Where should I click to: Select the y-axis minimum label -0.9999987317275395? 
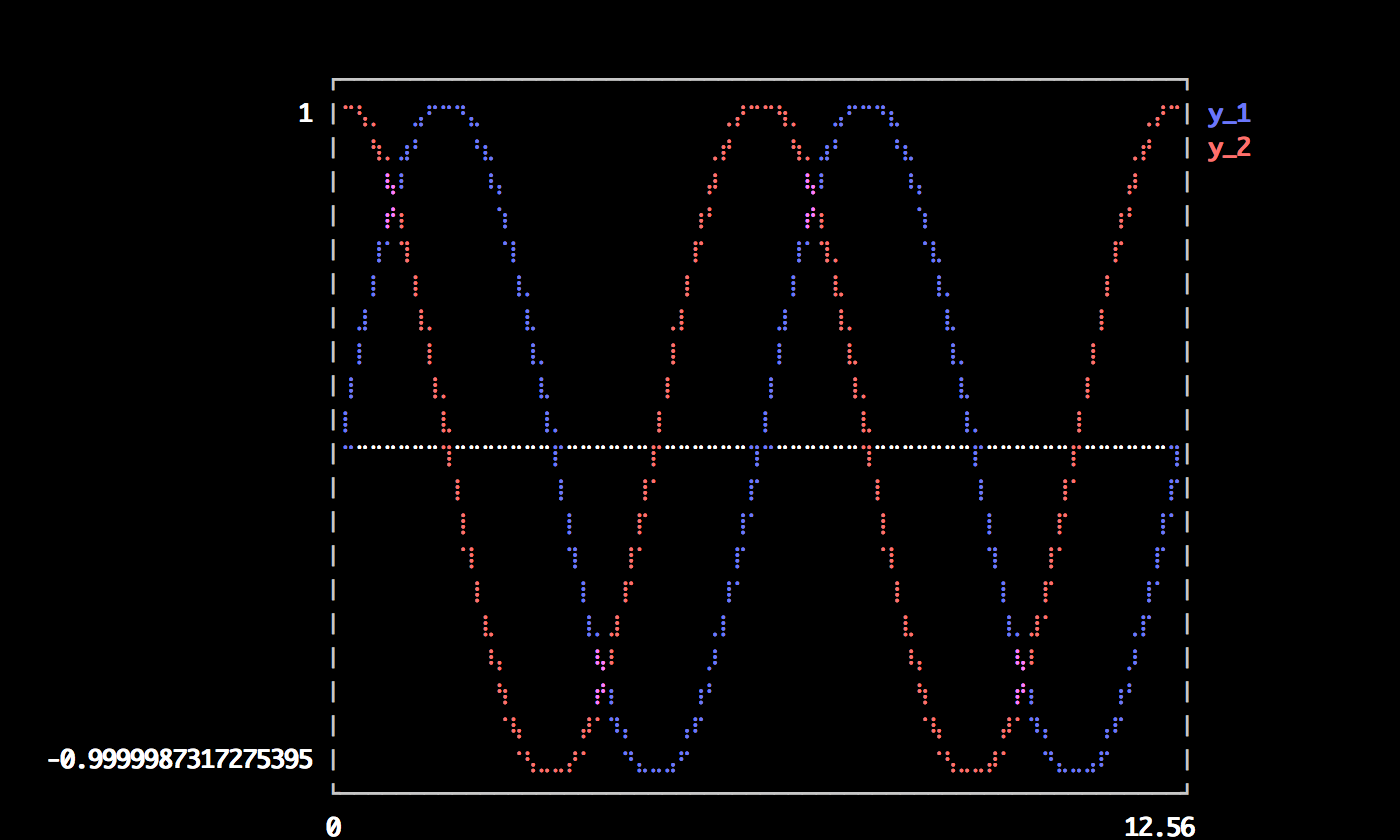click(x=180, y=760)
